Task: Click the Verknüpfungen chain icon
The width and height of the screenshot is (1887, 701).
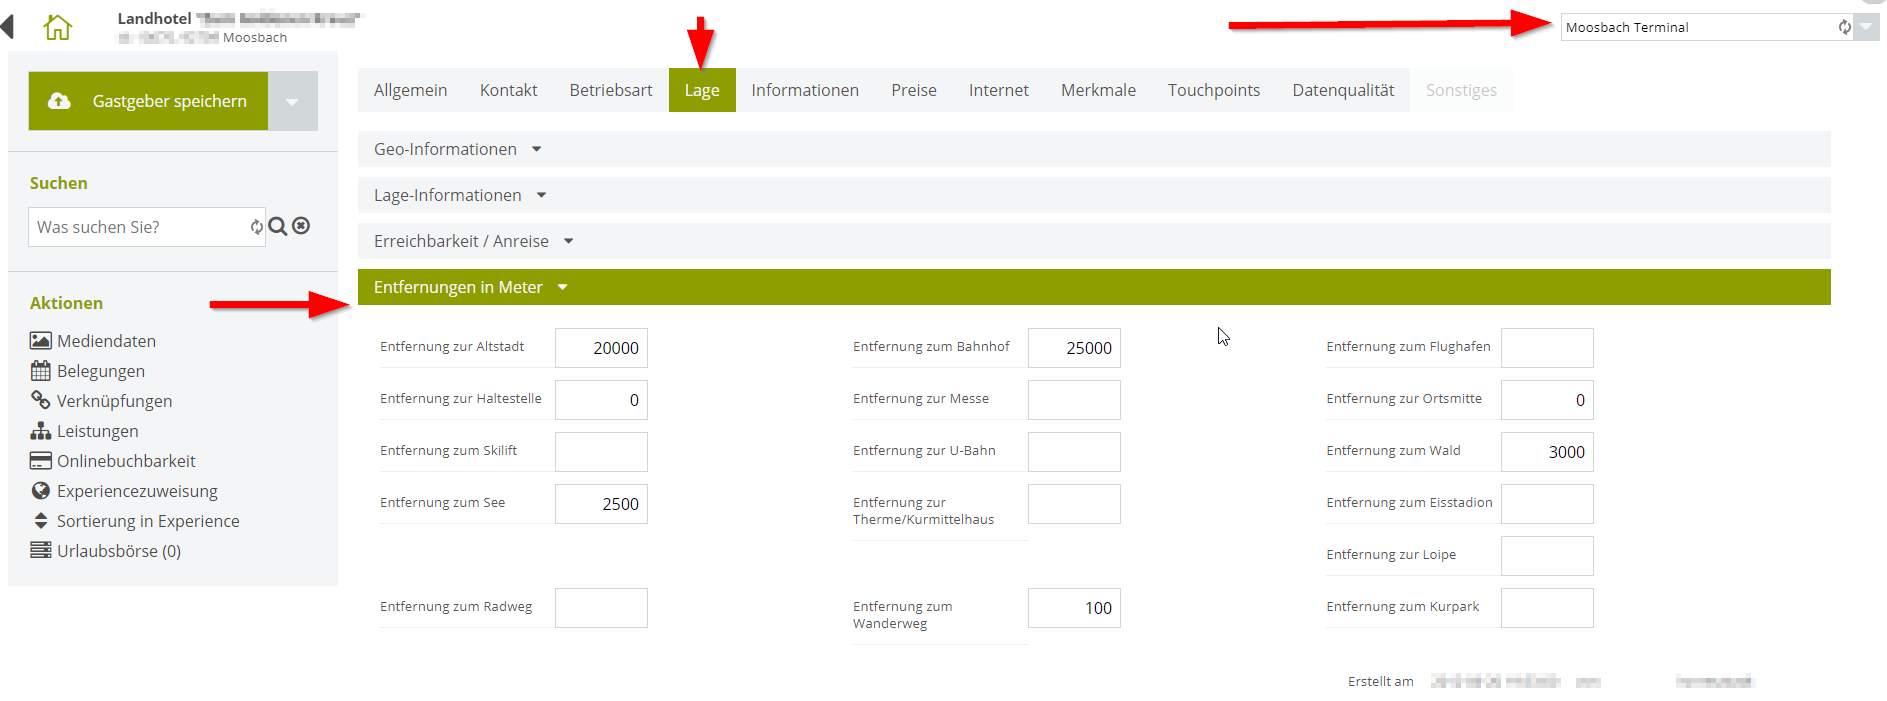Action: click(x=41, y=400)
